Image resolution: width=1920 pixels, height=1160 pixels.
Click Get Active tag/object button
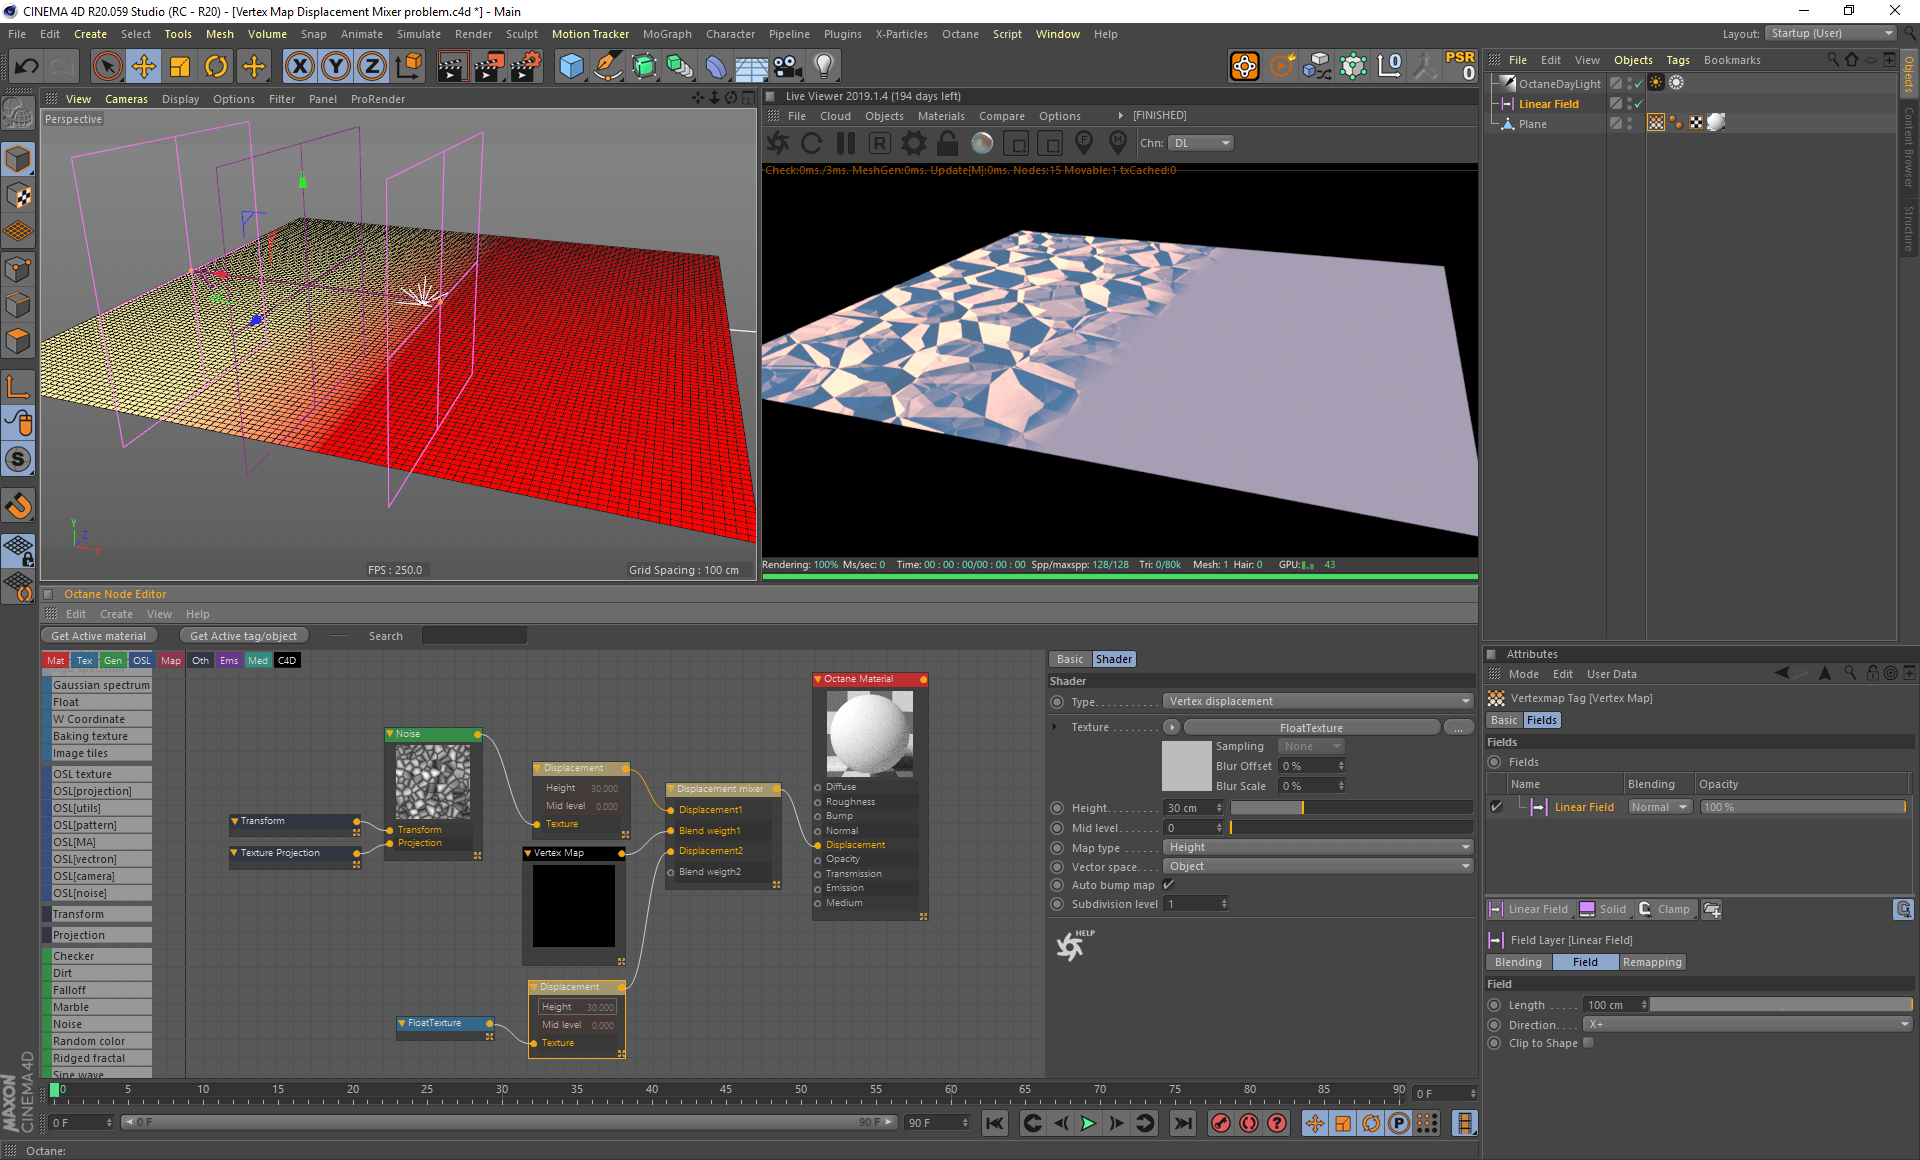243,636
